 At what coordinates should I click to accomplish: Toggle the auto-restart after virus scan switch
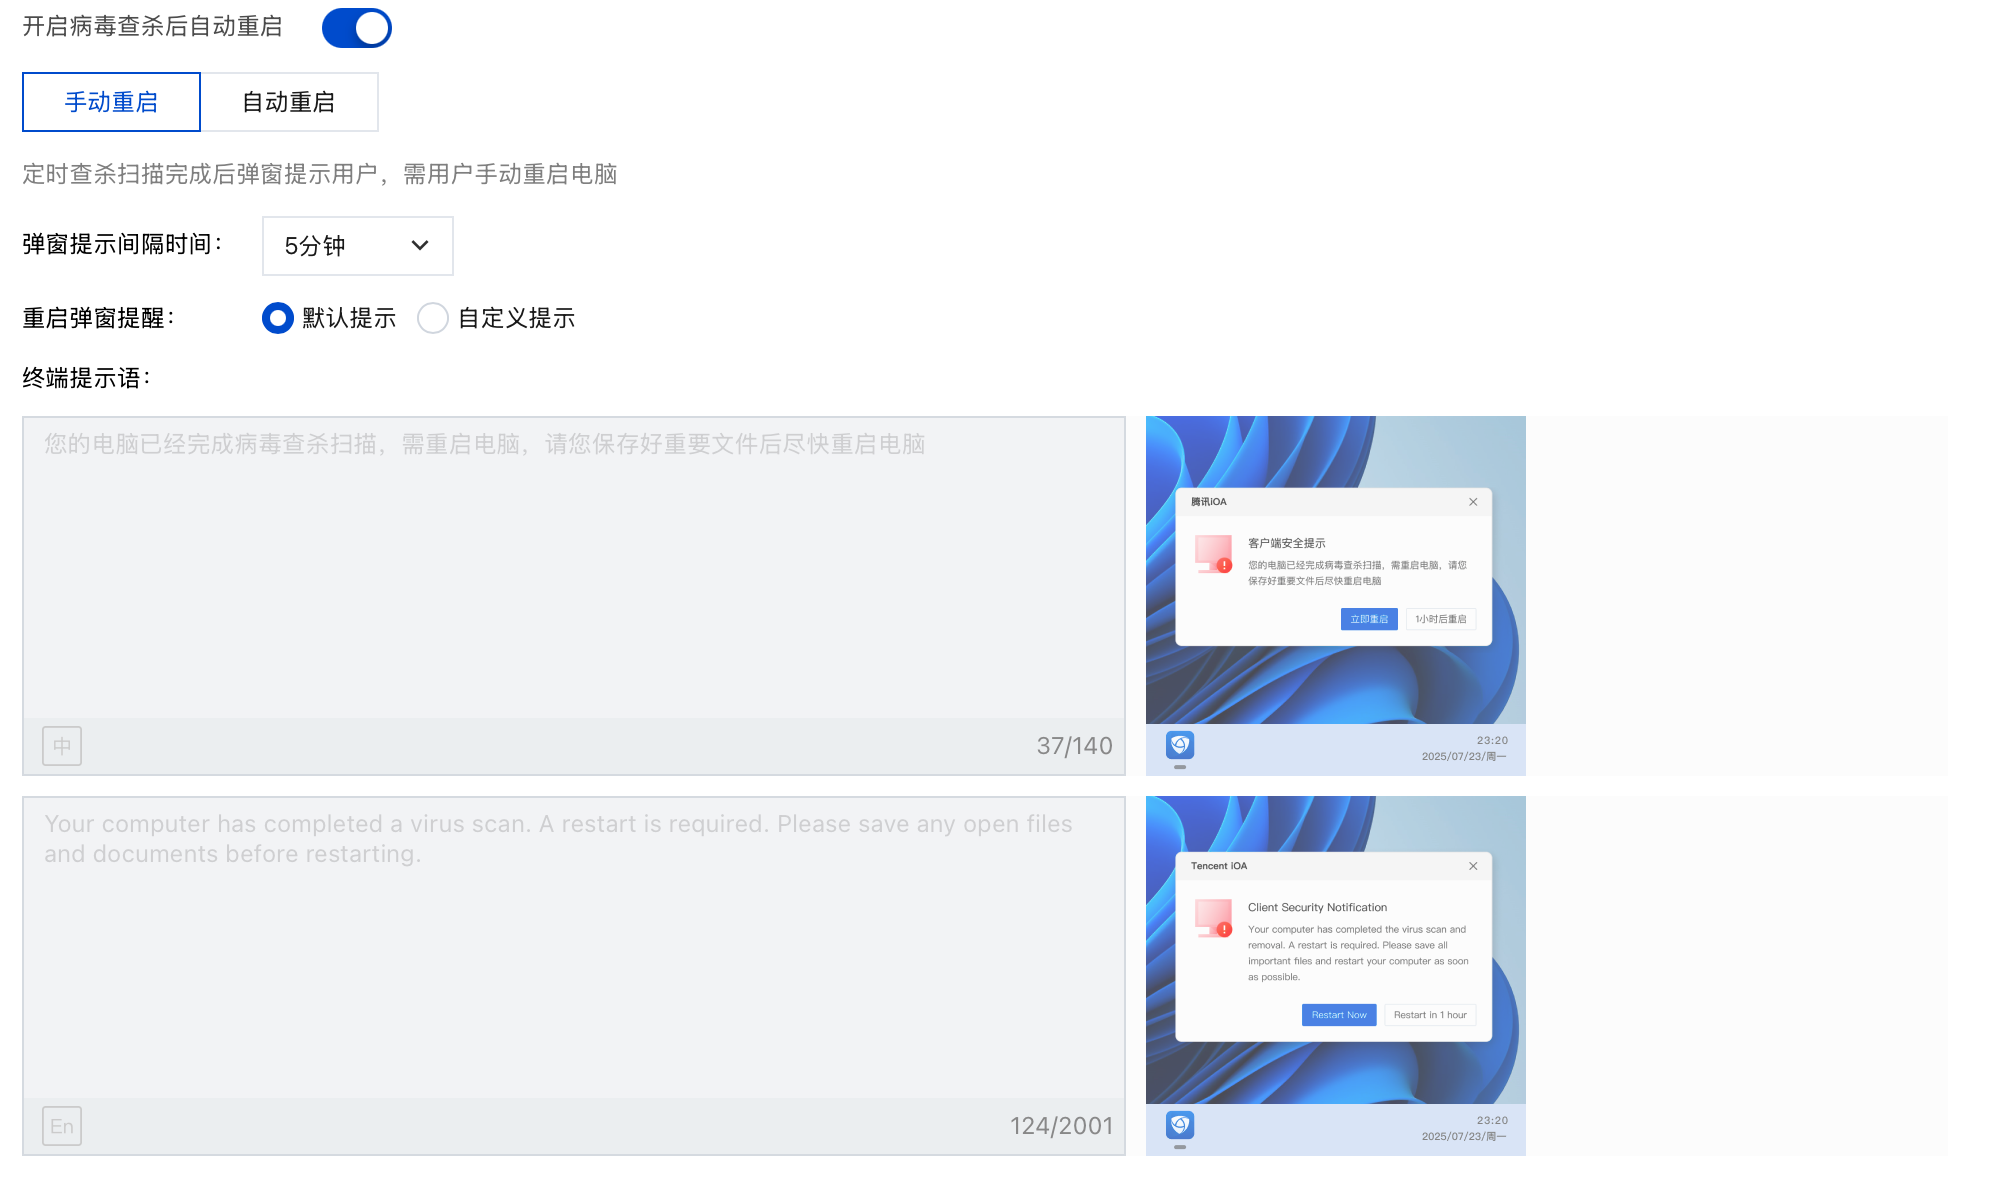[x=356, y=28]
